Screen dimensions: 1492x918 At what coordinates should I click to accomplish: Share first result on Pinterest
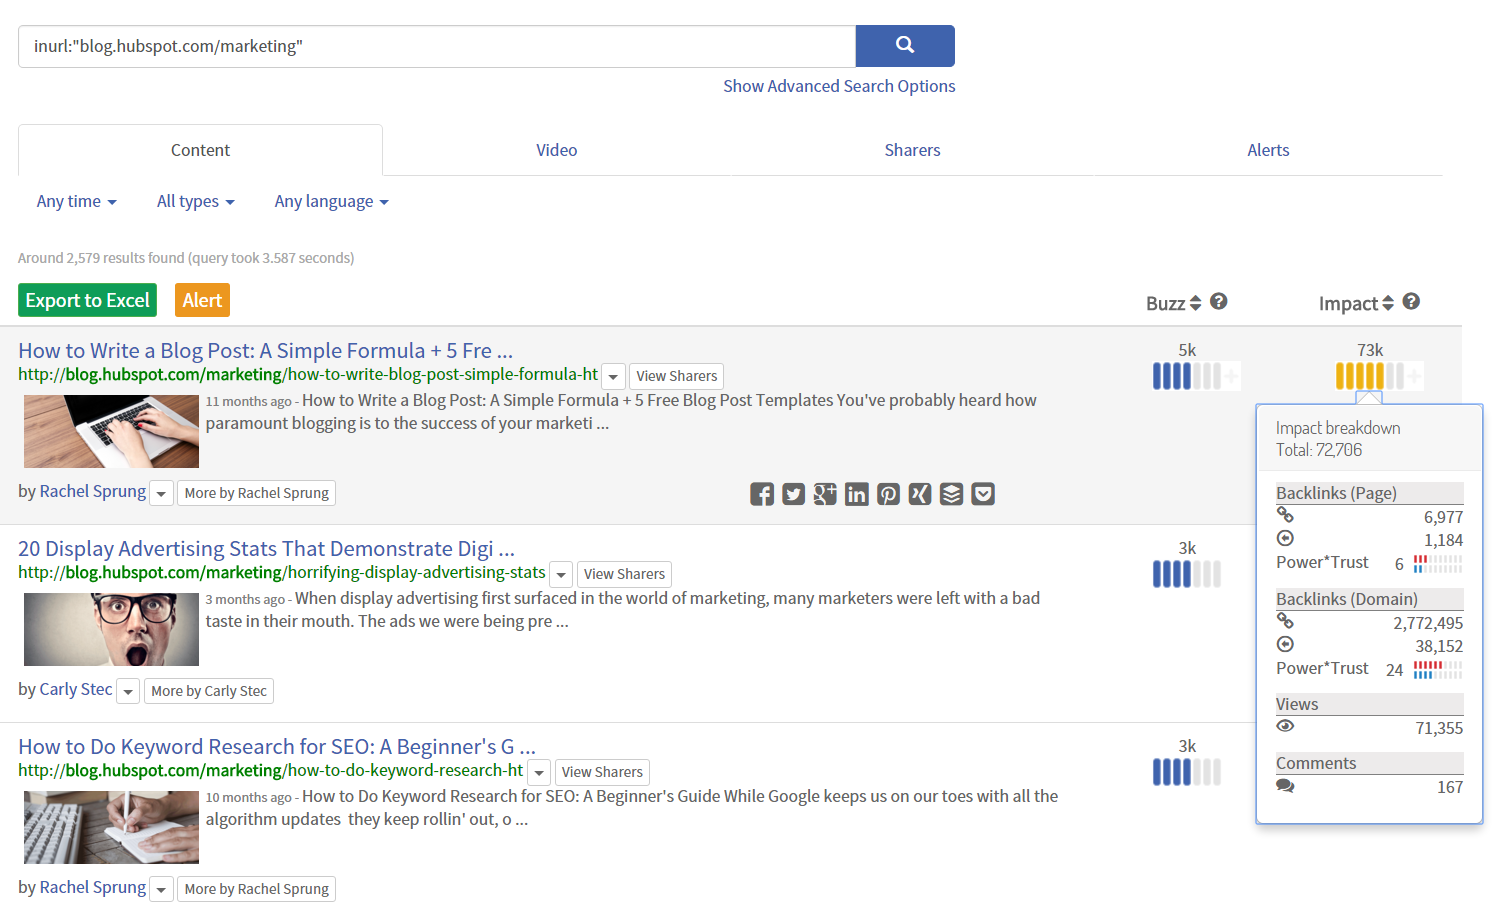[x=888, y=494]
